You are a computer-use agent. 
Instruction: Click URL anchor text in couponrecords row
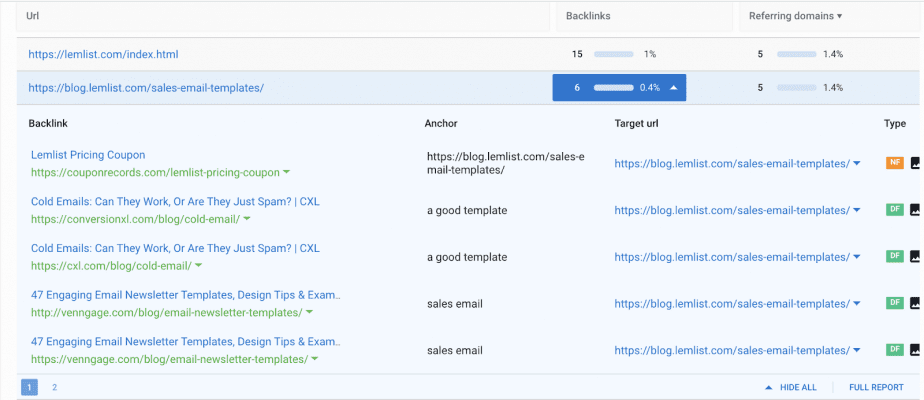pos(506,163)
